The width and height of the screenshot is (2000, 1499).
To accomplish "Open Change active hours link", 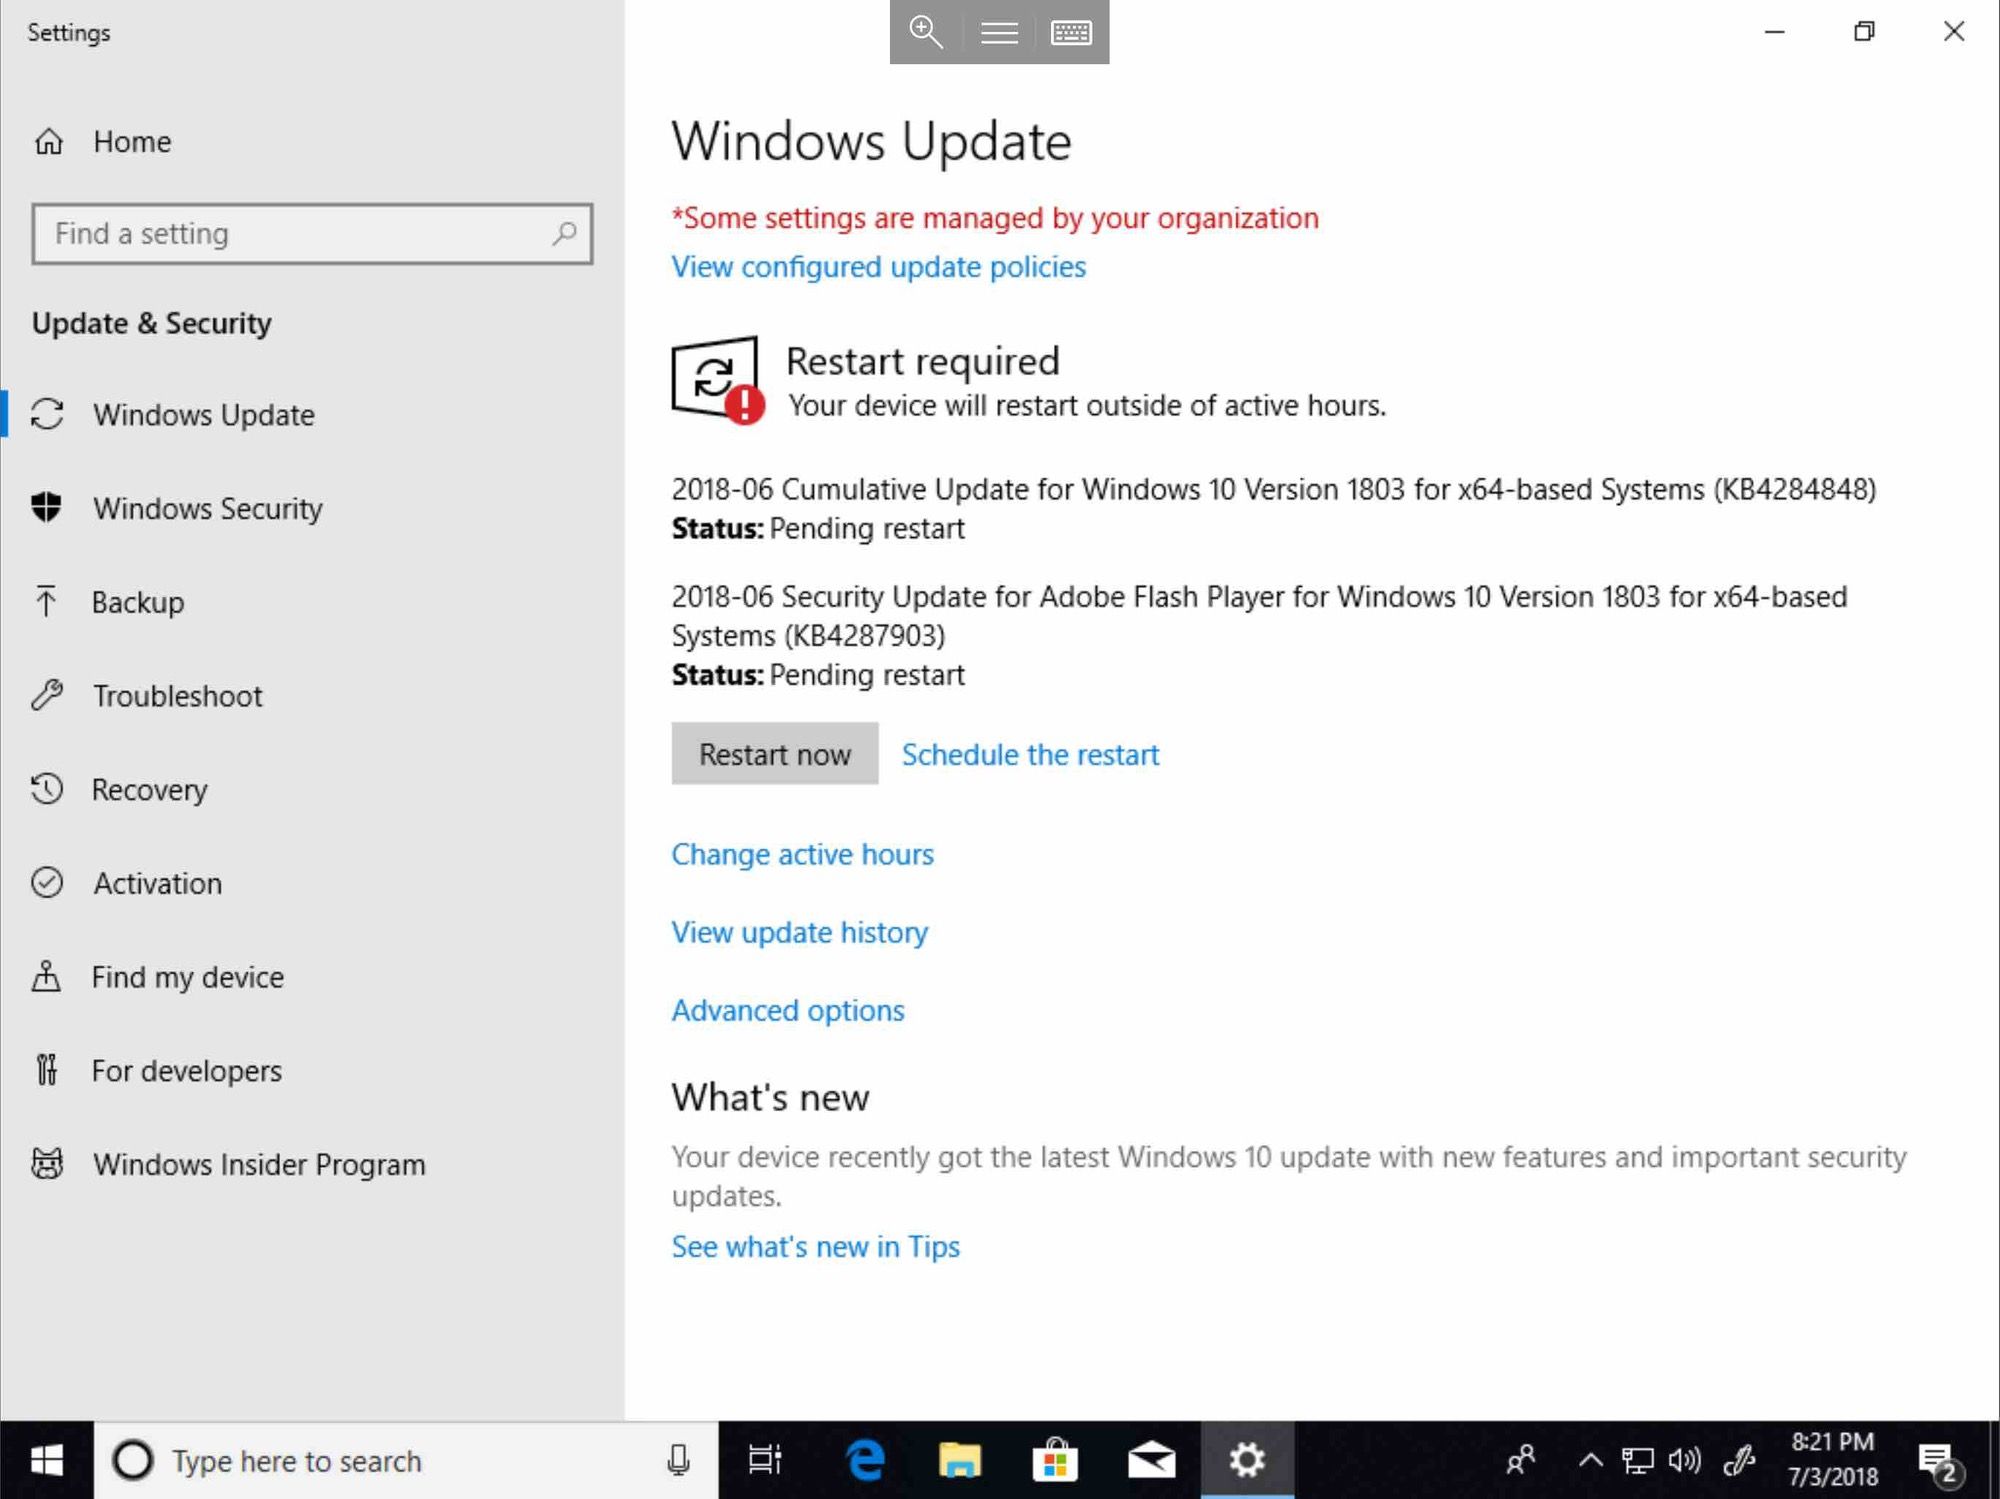I will click(802, 855).
